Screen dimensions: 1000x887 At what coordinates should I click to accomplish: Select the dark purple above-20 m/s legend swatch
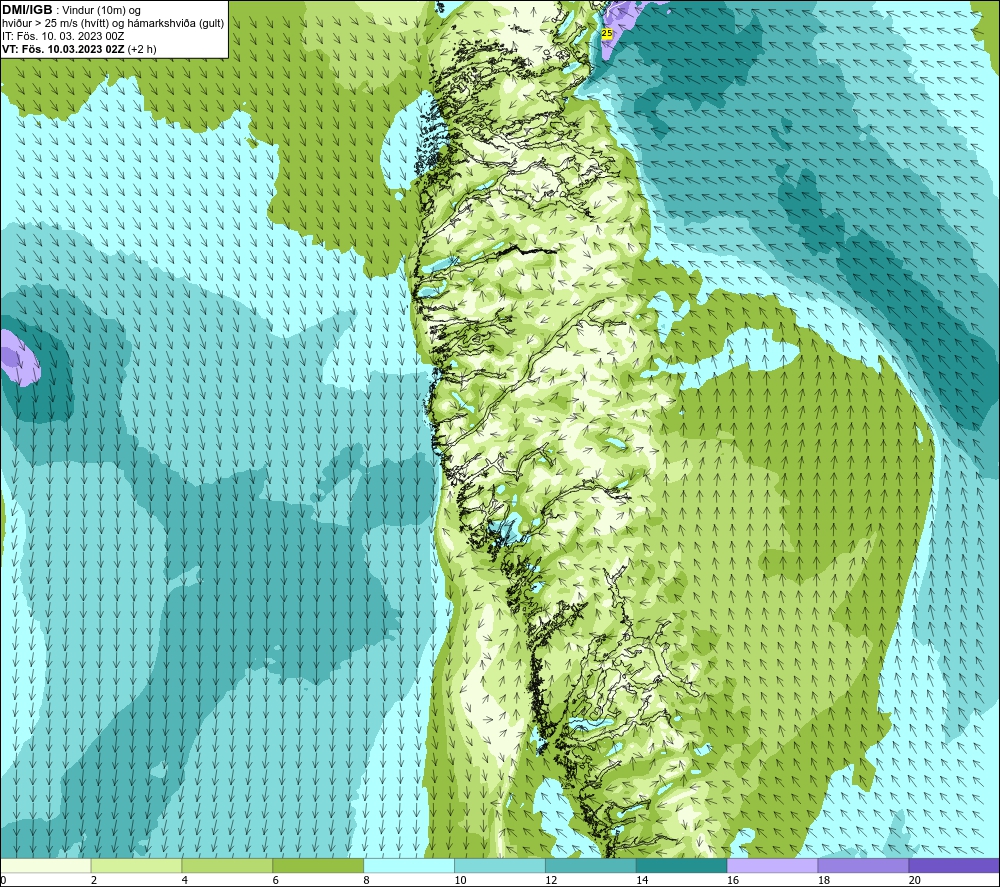(954, 865)
